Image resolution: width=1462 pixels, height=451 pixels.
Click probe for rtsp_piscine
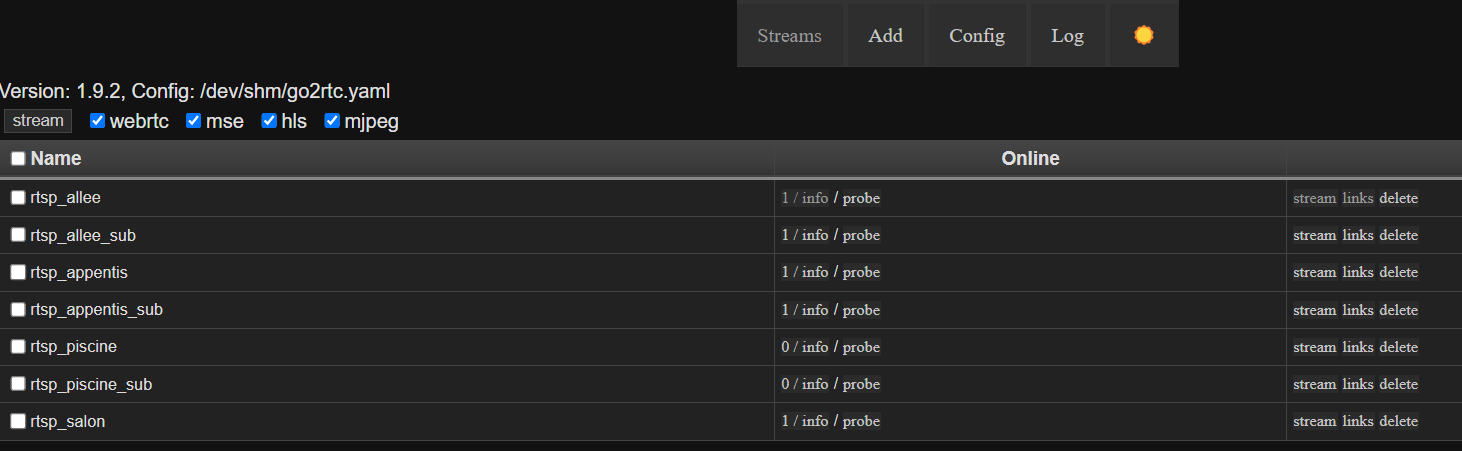pos(861,347)
